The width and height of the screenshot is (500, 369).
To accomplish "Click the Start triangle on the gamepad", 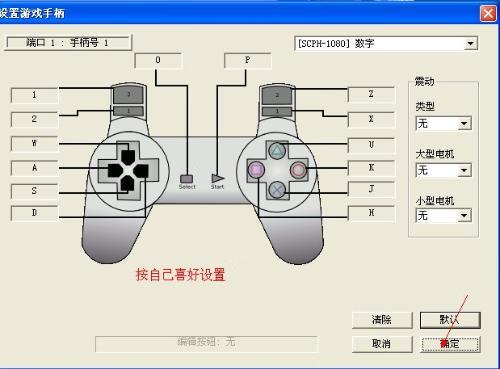I will [x=217, y=179].
